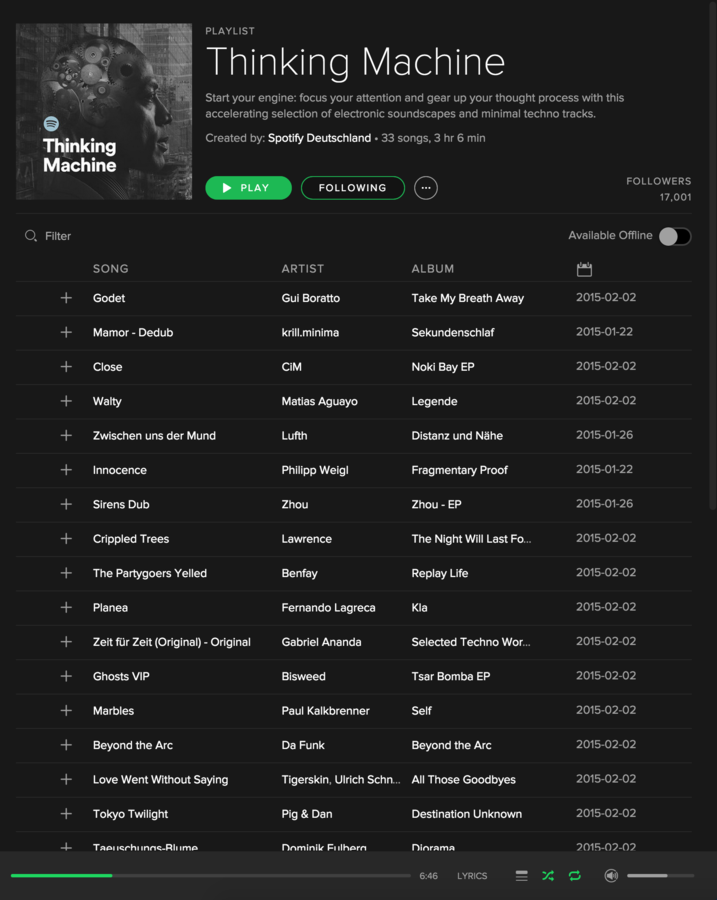Click the volume level slider
The image size is (717, 900).
coord(660,875)
